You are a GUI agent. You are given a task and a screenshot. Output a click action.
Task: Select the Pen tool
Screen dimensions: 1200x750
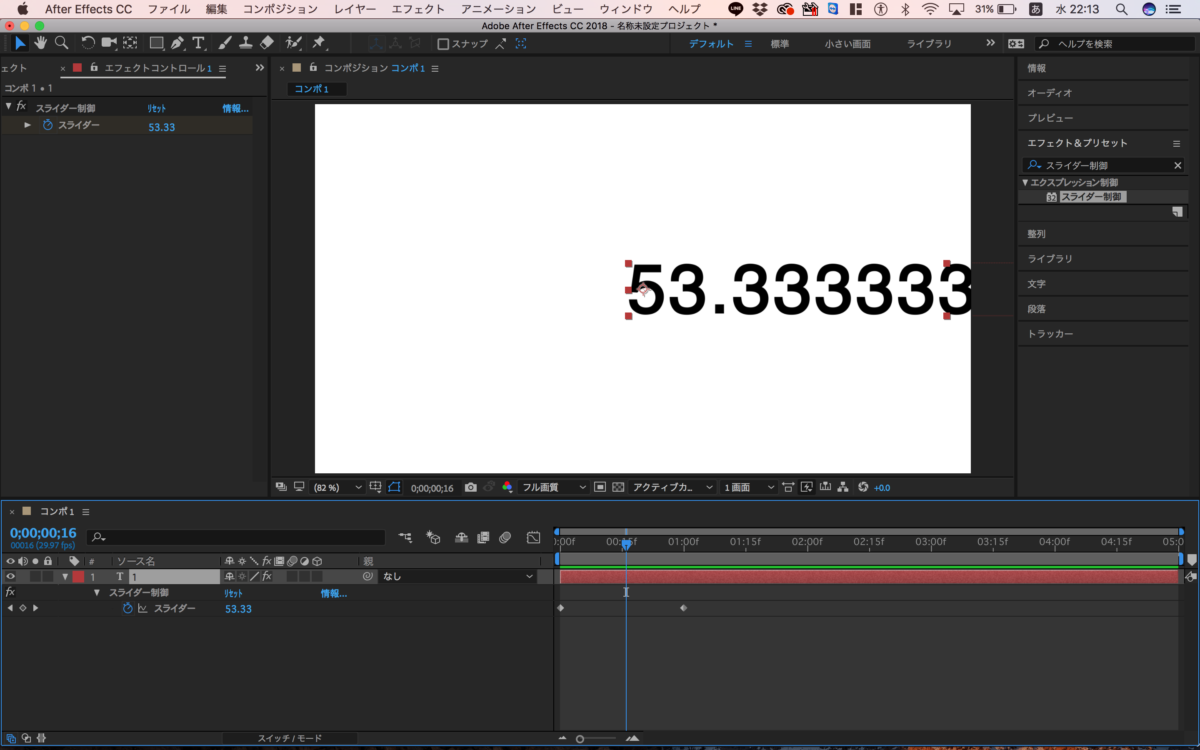point(177,43)
